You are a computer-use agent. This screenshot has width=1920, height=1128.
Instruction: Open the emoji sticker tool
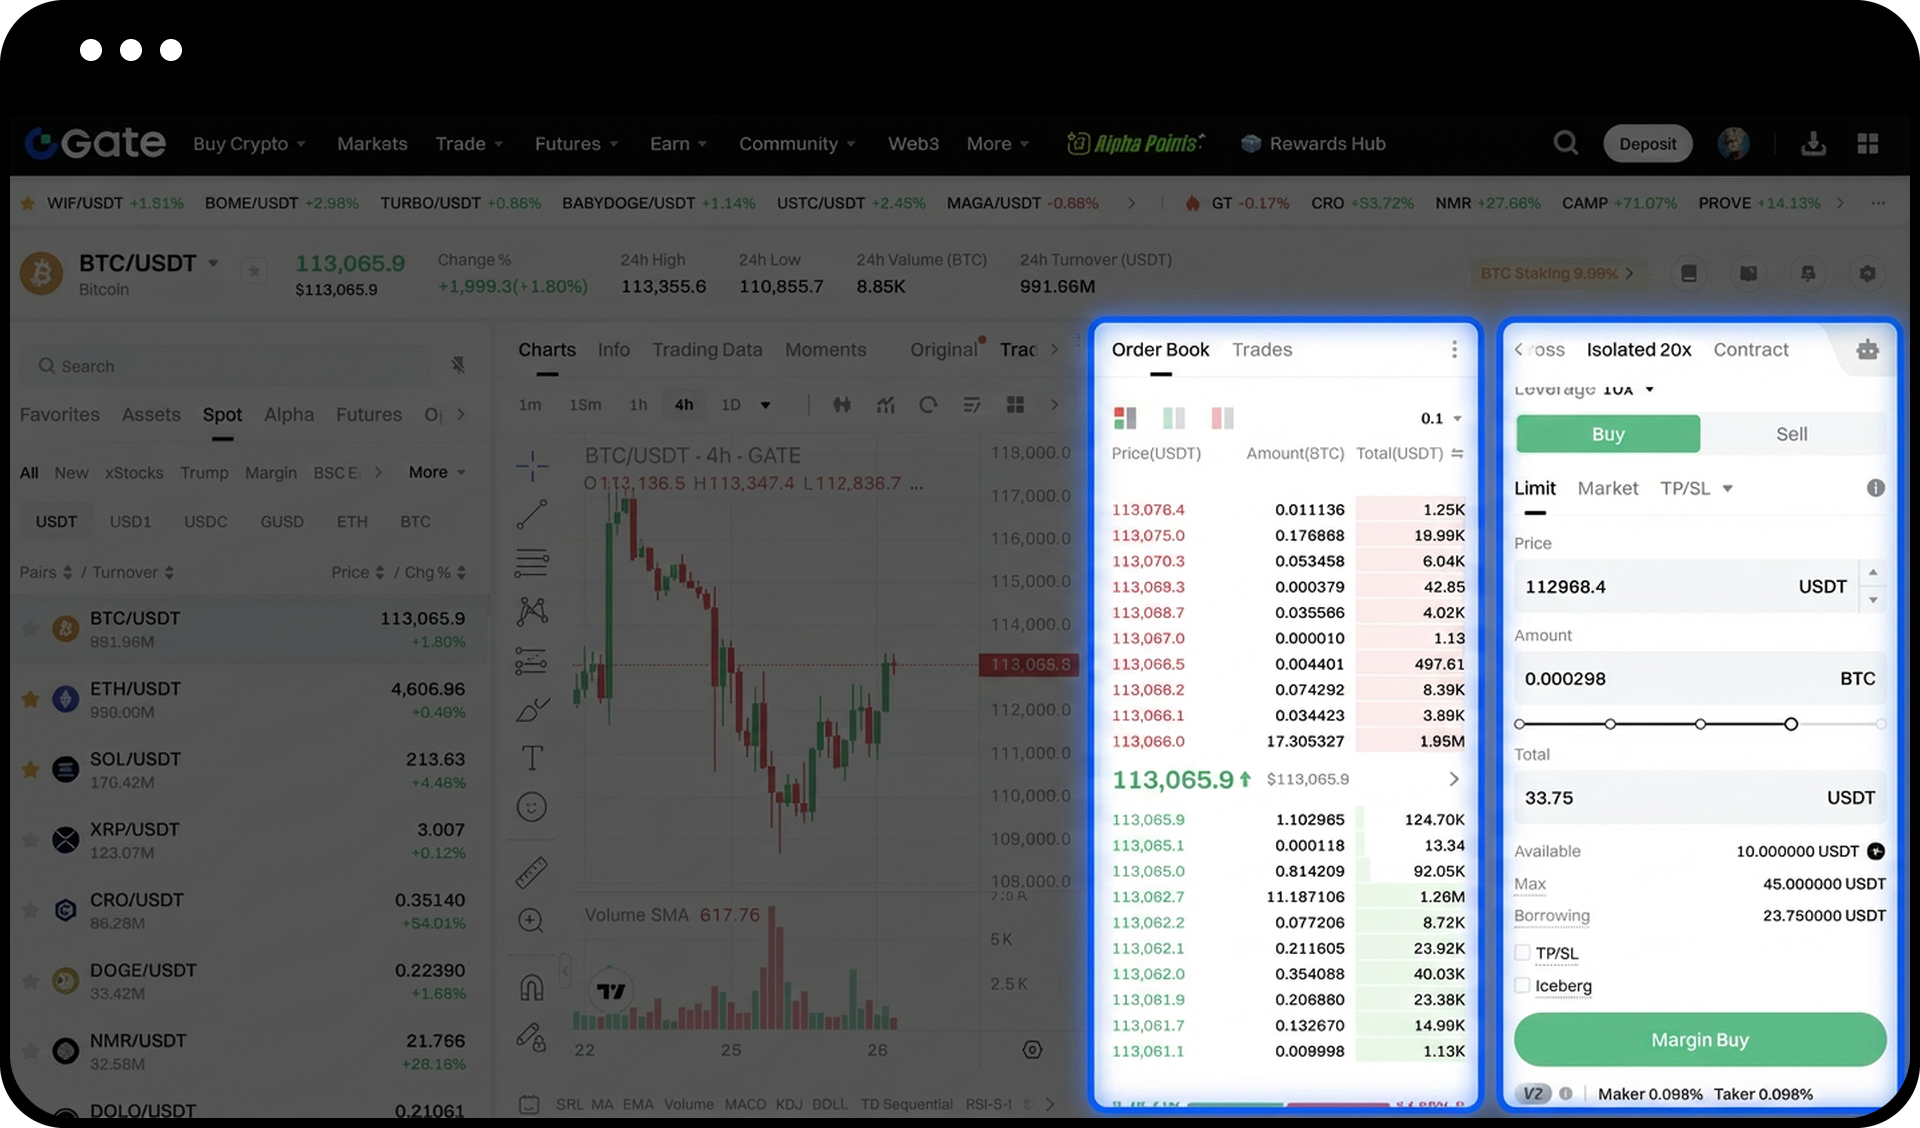(531, 807)
